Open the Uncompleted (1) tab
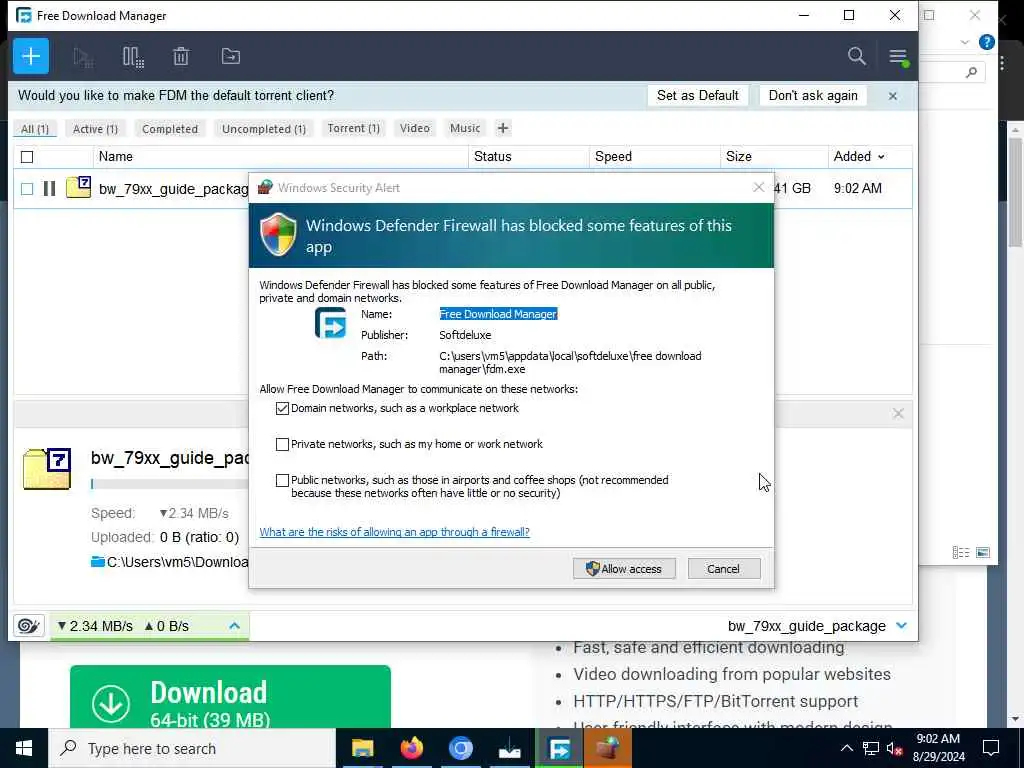1024x768 pixels. [264, 129]
